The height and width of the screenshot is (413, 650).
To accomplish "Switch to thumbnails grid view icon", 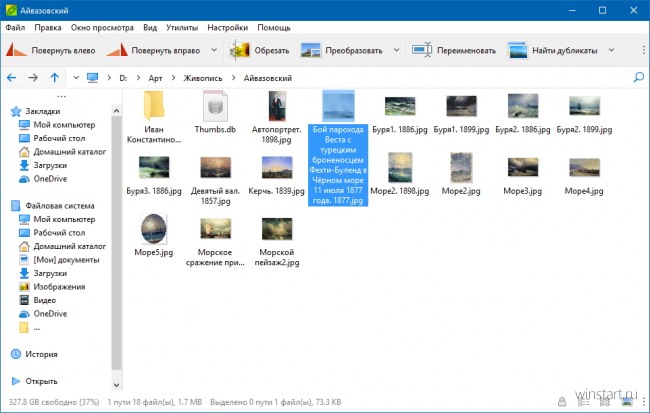I will pos(605,401).
